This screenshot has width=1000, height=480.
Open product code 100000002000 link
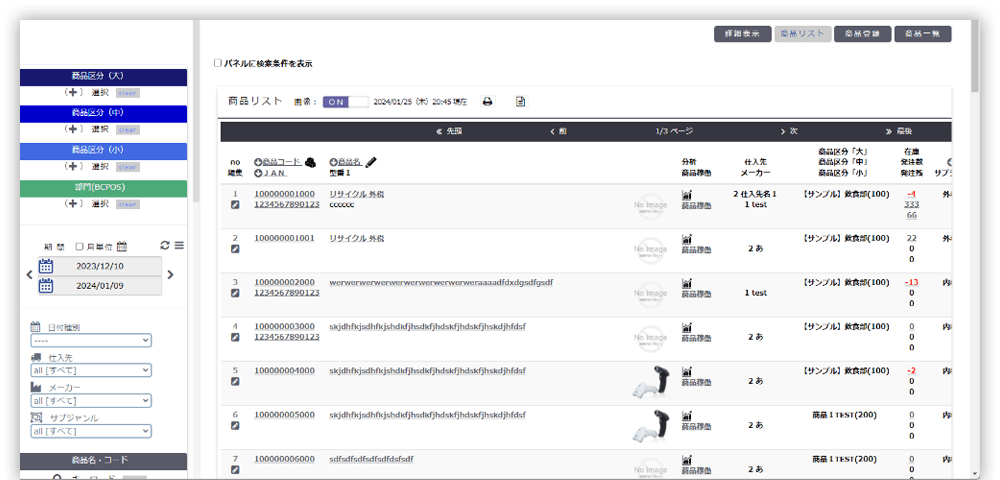(284, 282)
